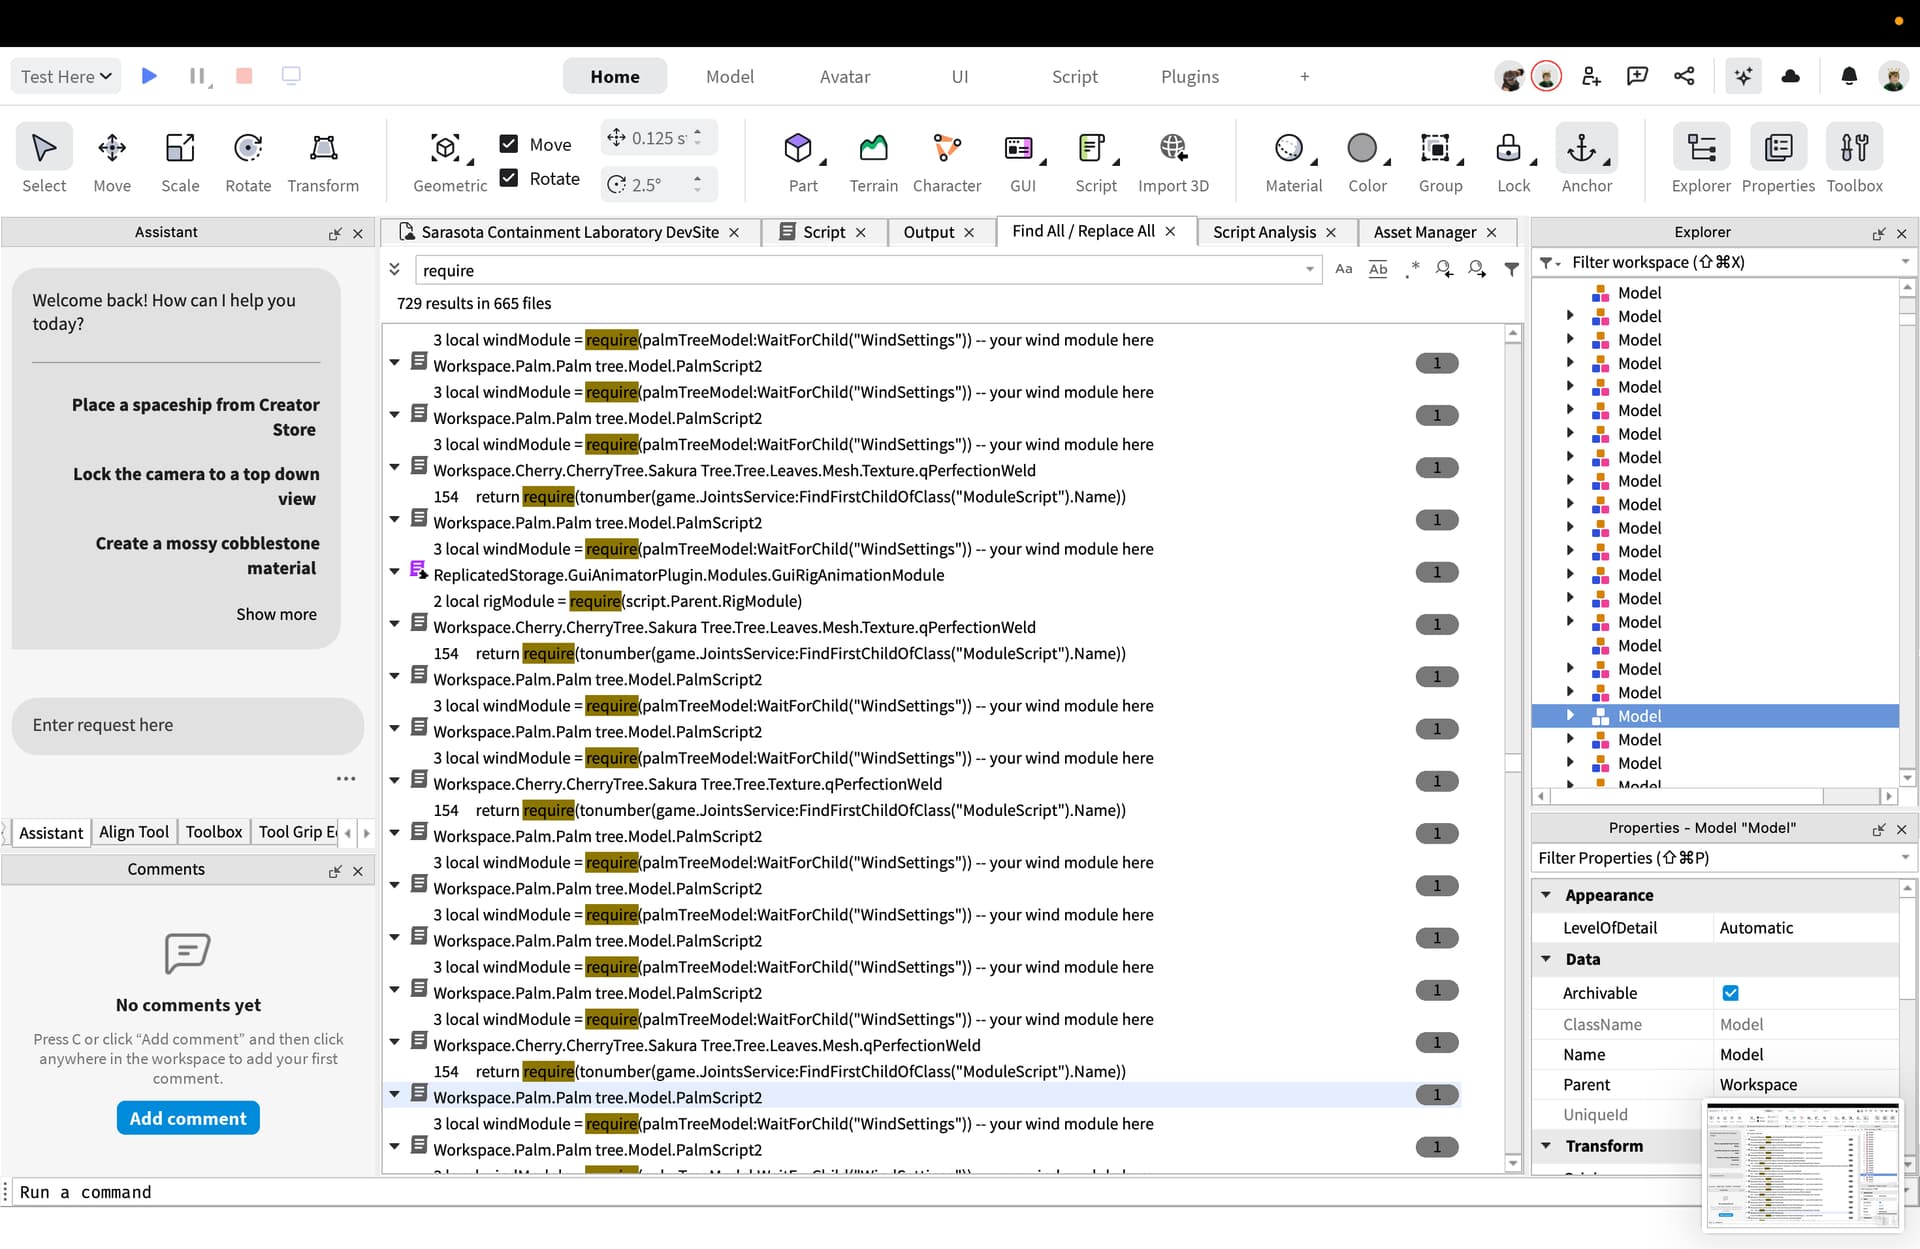The height and width of the screenshot is (1249, 1920).
Task: Collapse the Appearance properties section
Action: [x=1548, y=895]
